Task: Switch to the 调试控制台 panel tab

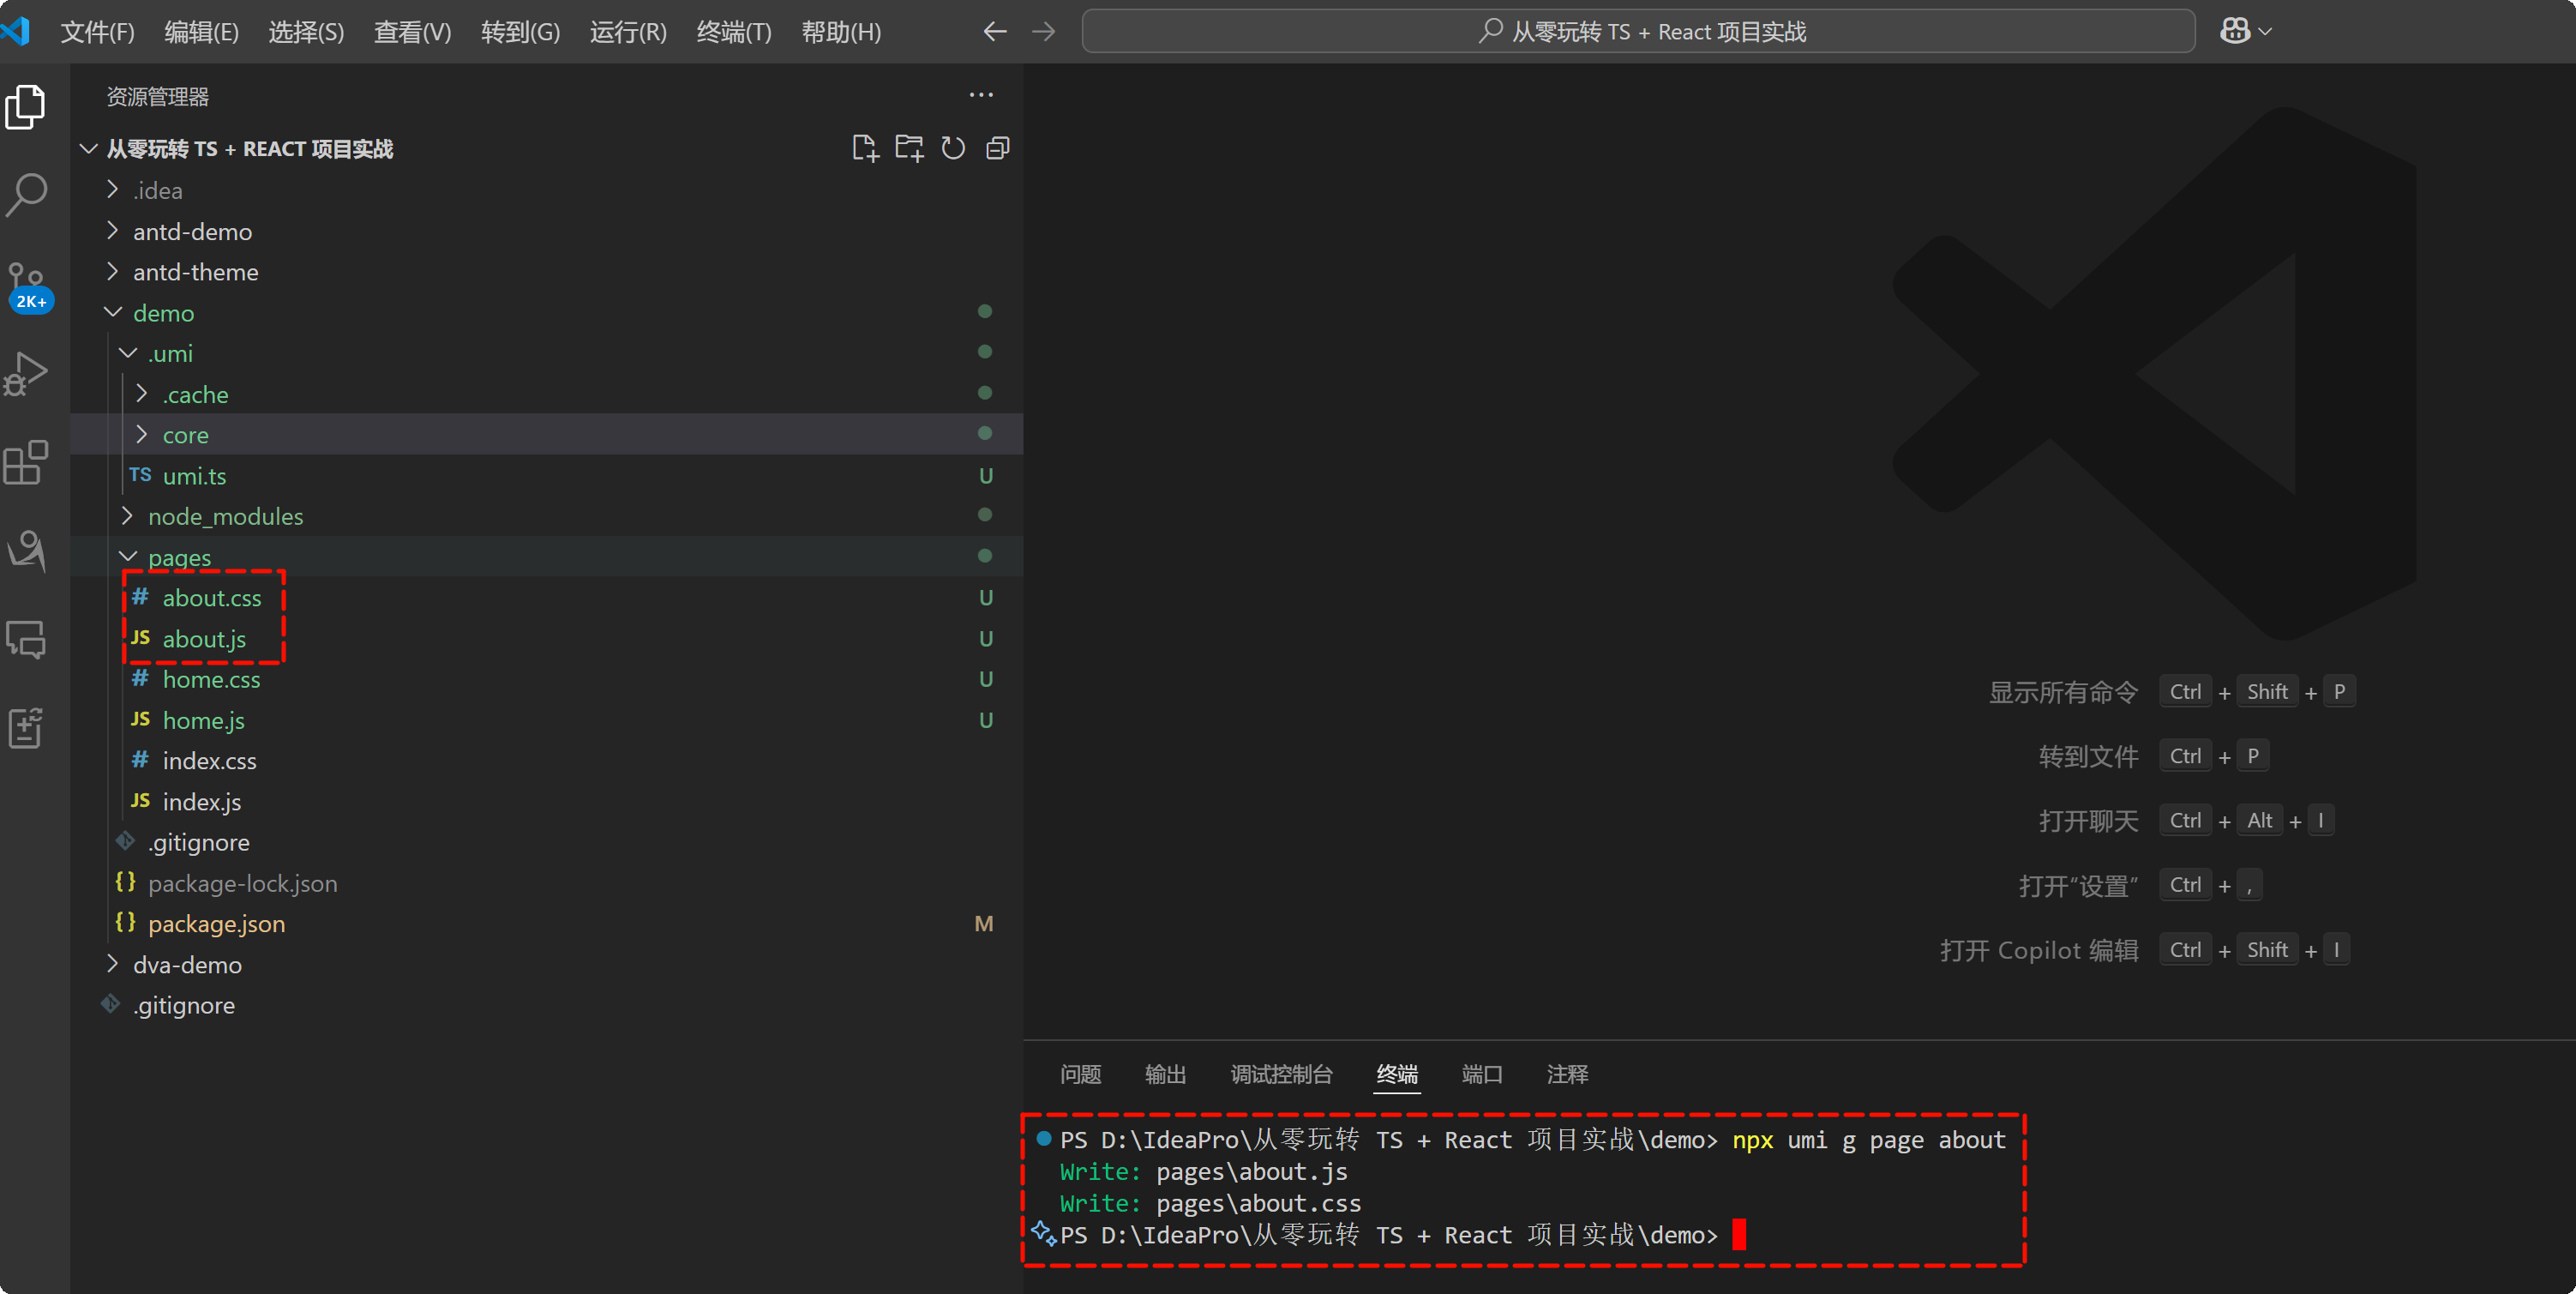Action: click(1281, 1074)
